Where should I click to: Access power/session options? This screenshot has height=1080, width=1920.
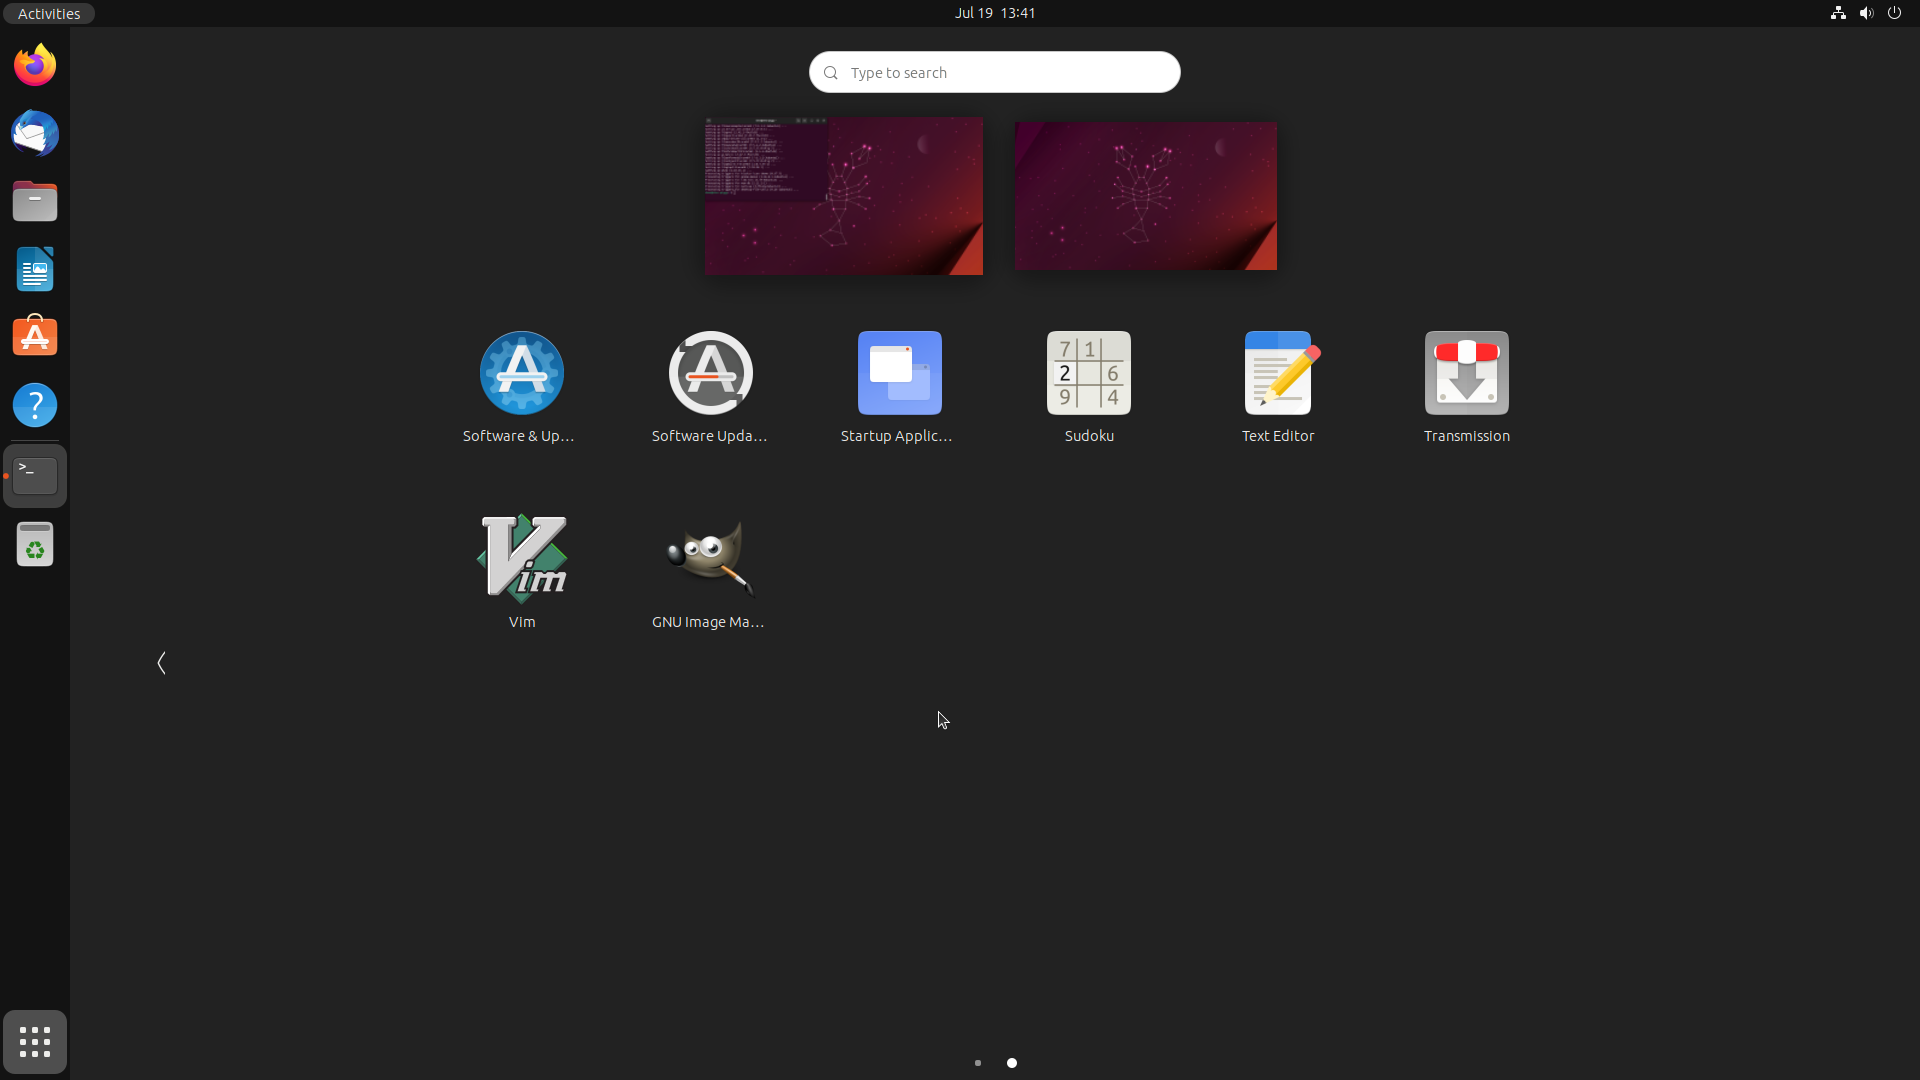pyautogui.click(x=1895, y=13)
